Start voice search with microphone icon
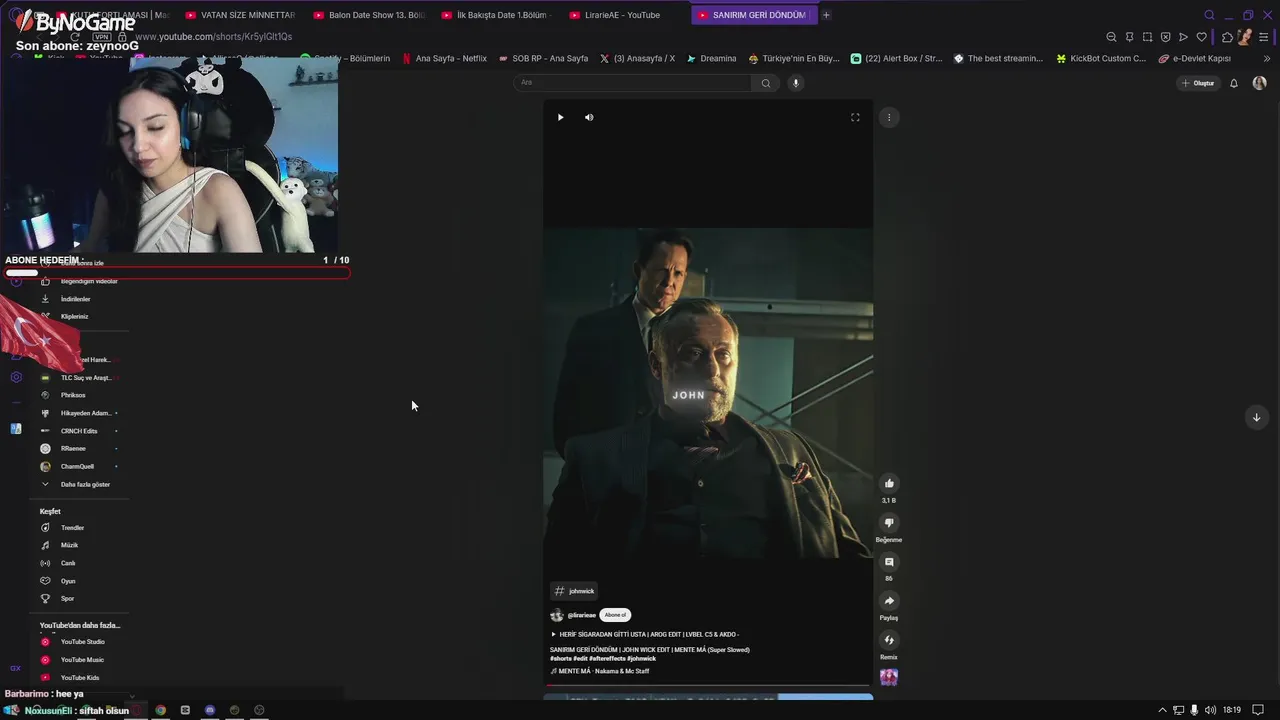 pos(796,83)
